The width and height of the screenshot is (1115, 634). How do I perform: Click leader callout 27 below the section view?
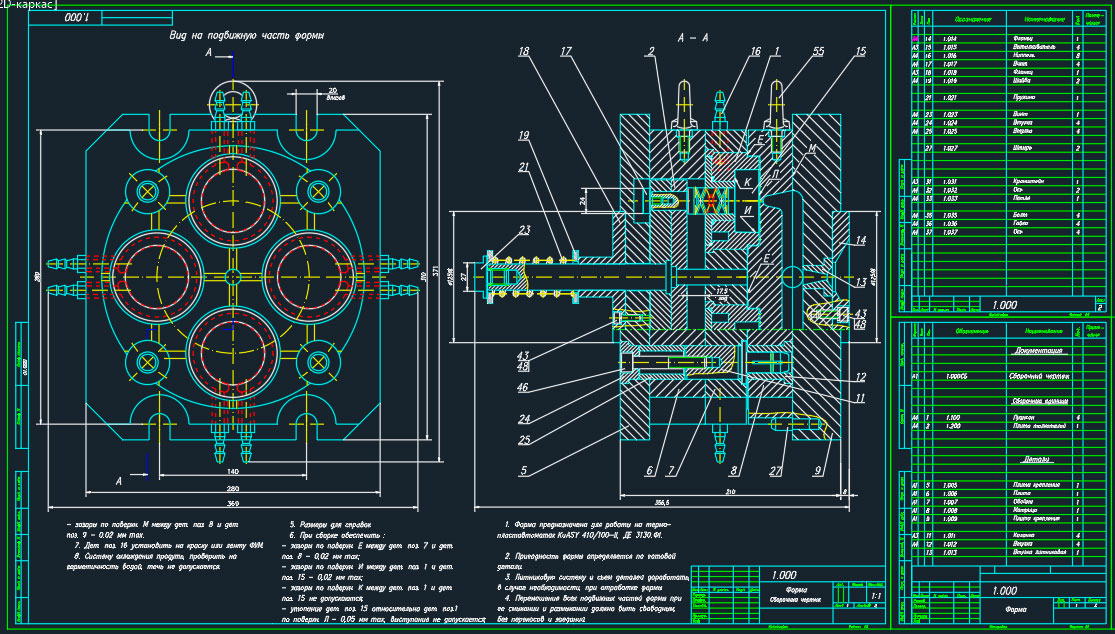[777, 471]
